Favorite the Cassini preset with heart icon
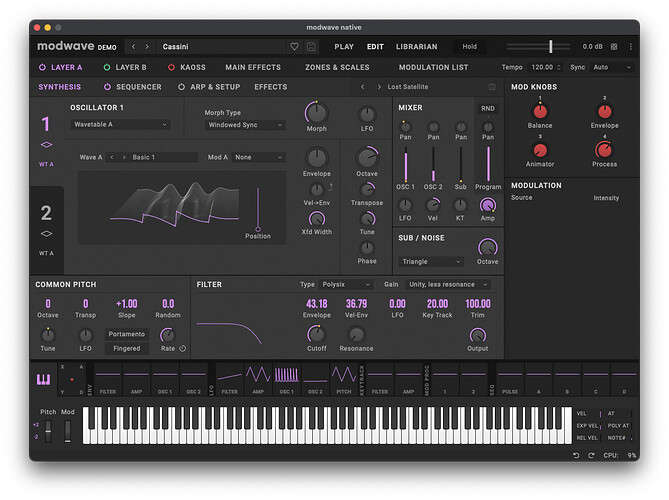Viewport: 669px width, 500px height. tap(294, 47)
